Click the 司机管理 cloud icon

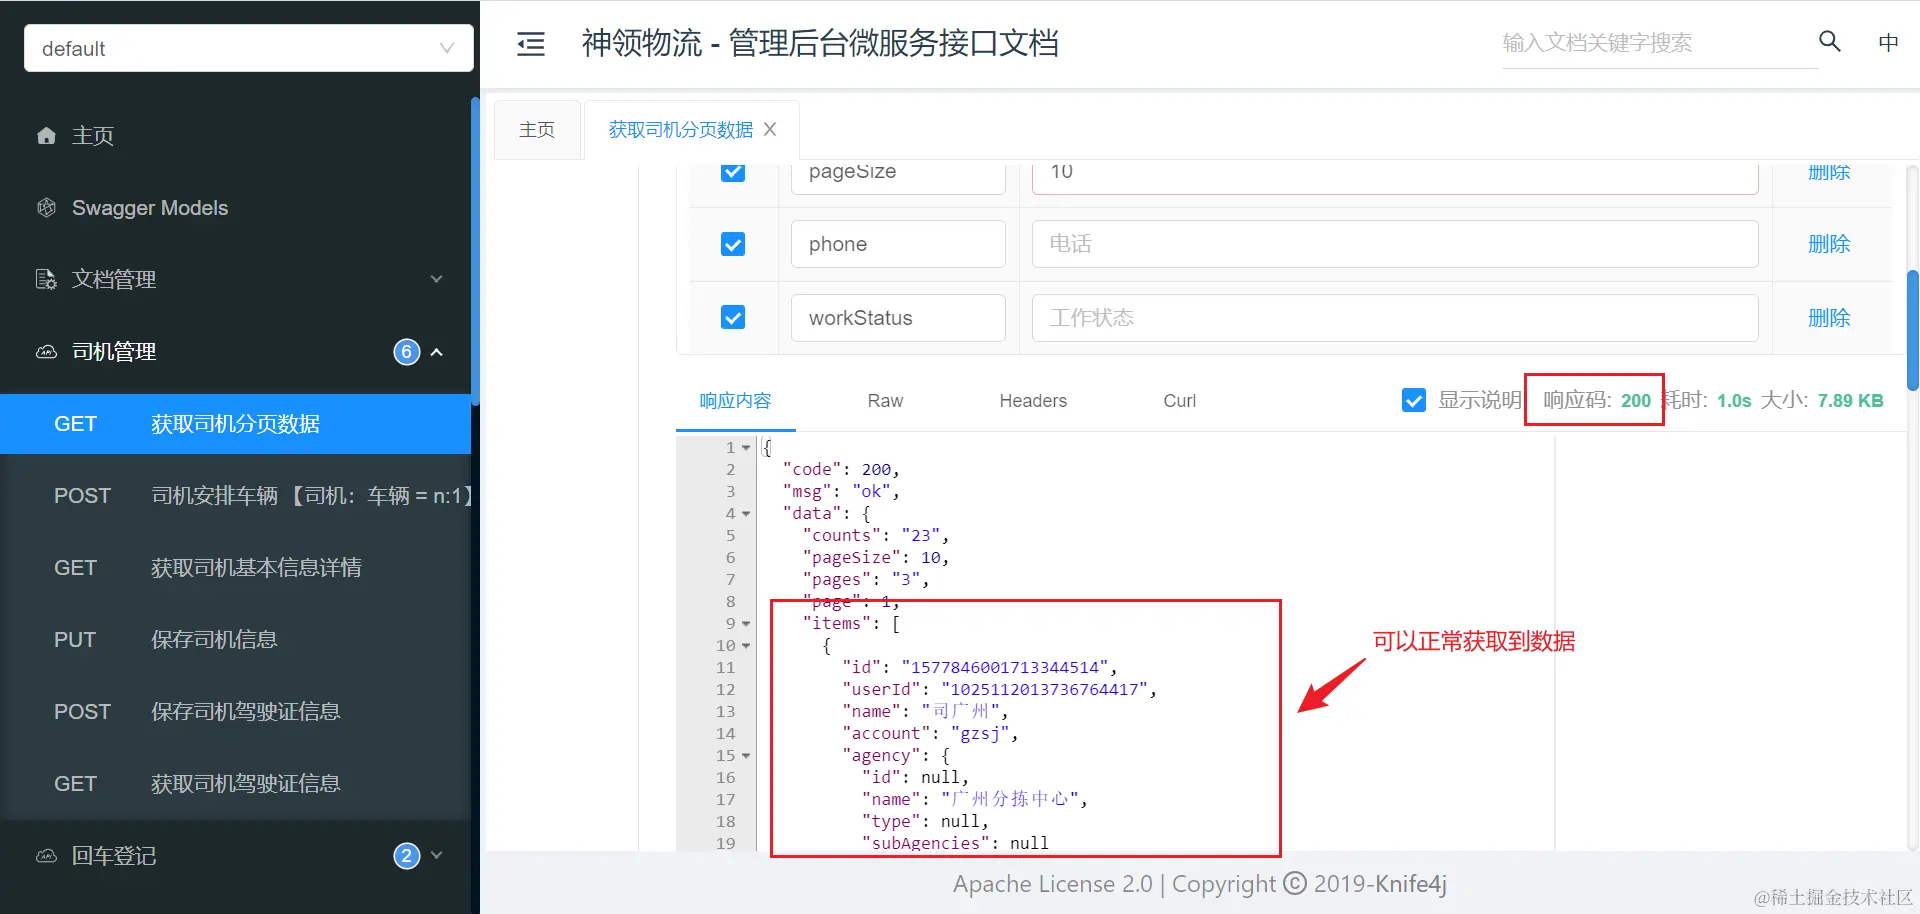[x=46, y=352]
